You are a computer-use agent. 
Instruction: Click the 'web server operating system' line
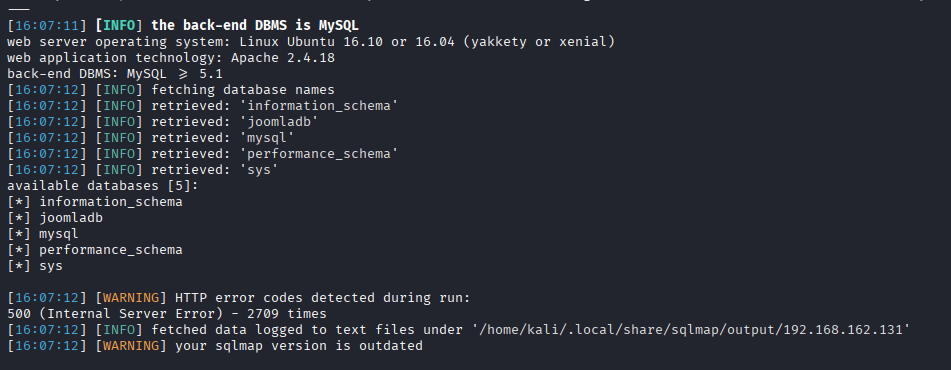[311, 42]
